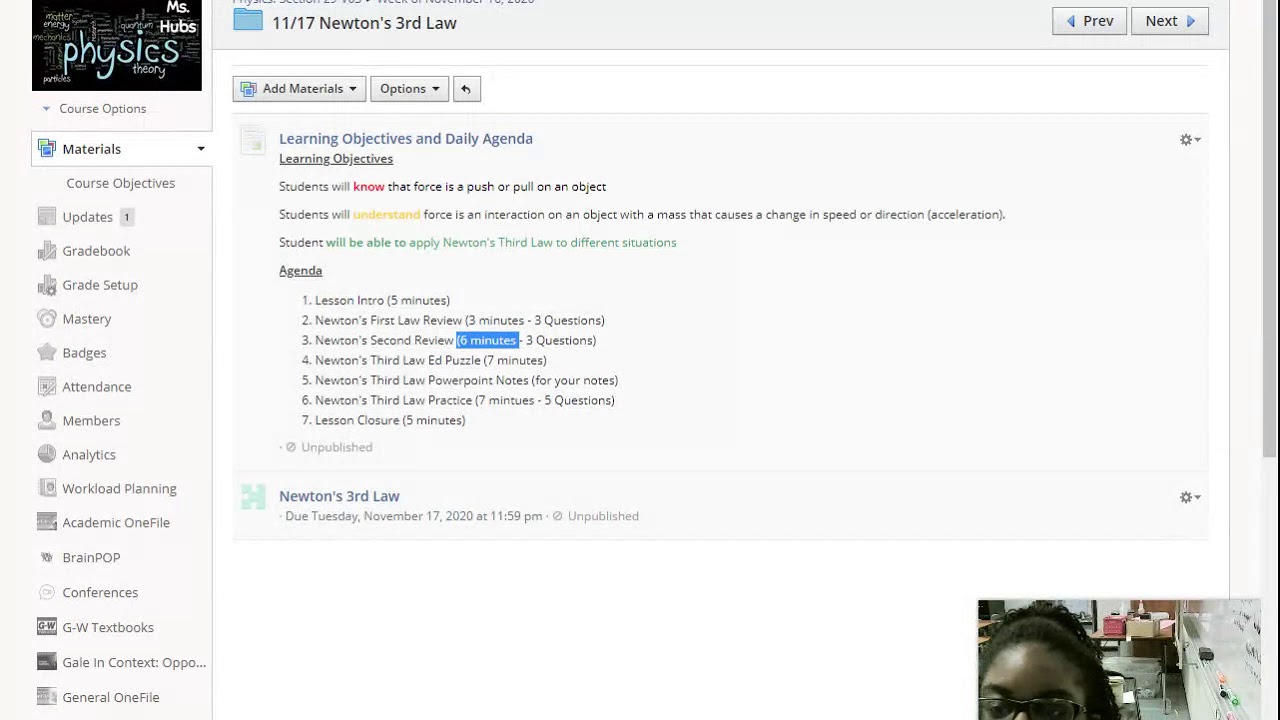
Task: Click the puzzle icon beside Newton's 3rd Law
Action: click(x=253, y=497)
